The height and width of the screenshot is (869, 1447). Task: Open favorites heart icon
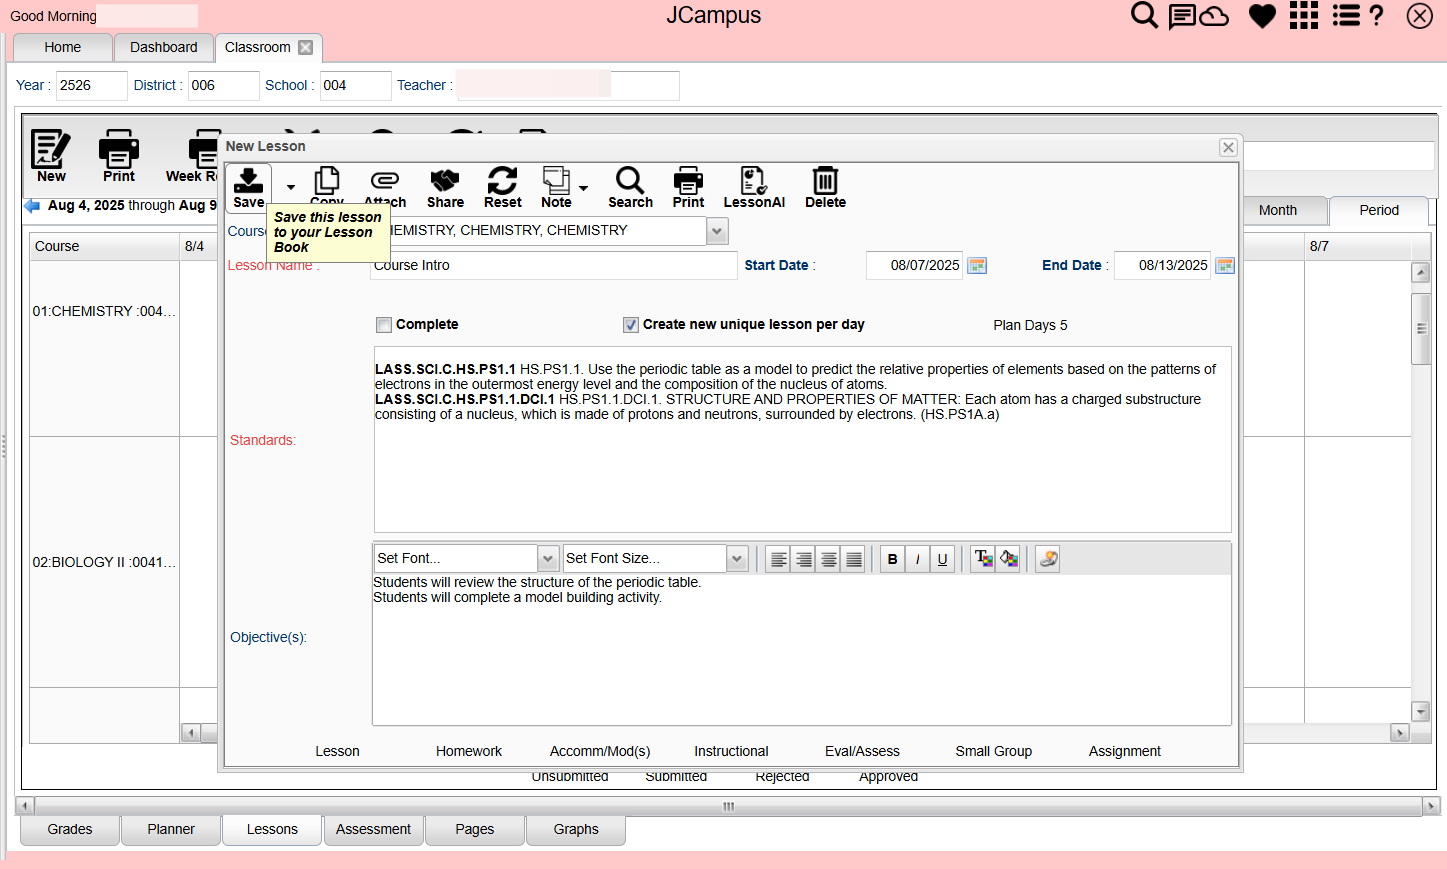tap(1262, 16)
